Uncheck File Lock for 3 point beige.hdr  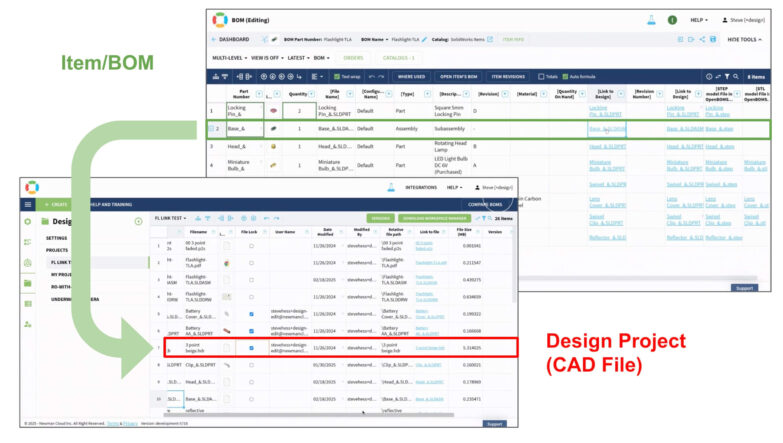251,348
